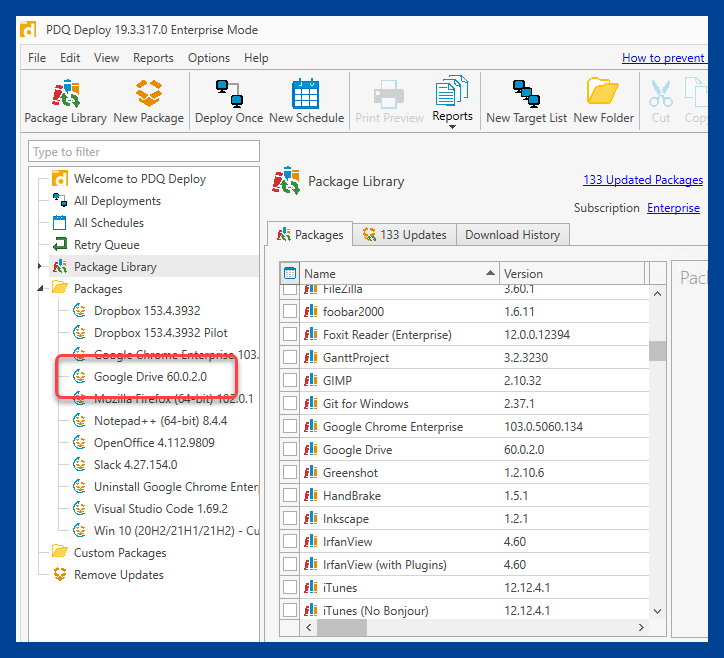Create a New Schedule from the toolbar
This screenshot has height=658, width=724.
pyautogui.click(x=306, y=102)
